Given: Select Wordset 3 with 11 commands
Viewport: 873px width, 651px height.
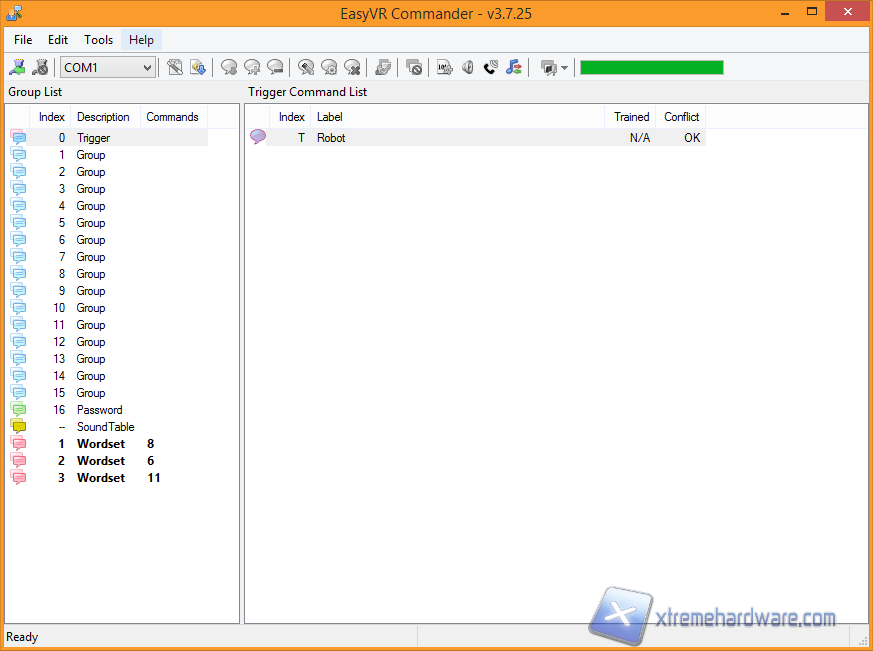Looking at the screenshot, I should (100, 478).
